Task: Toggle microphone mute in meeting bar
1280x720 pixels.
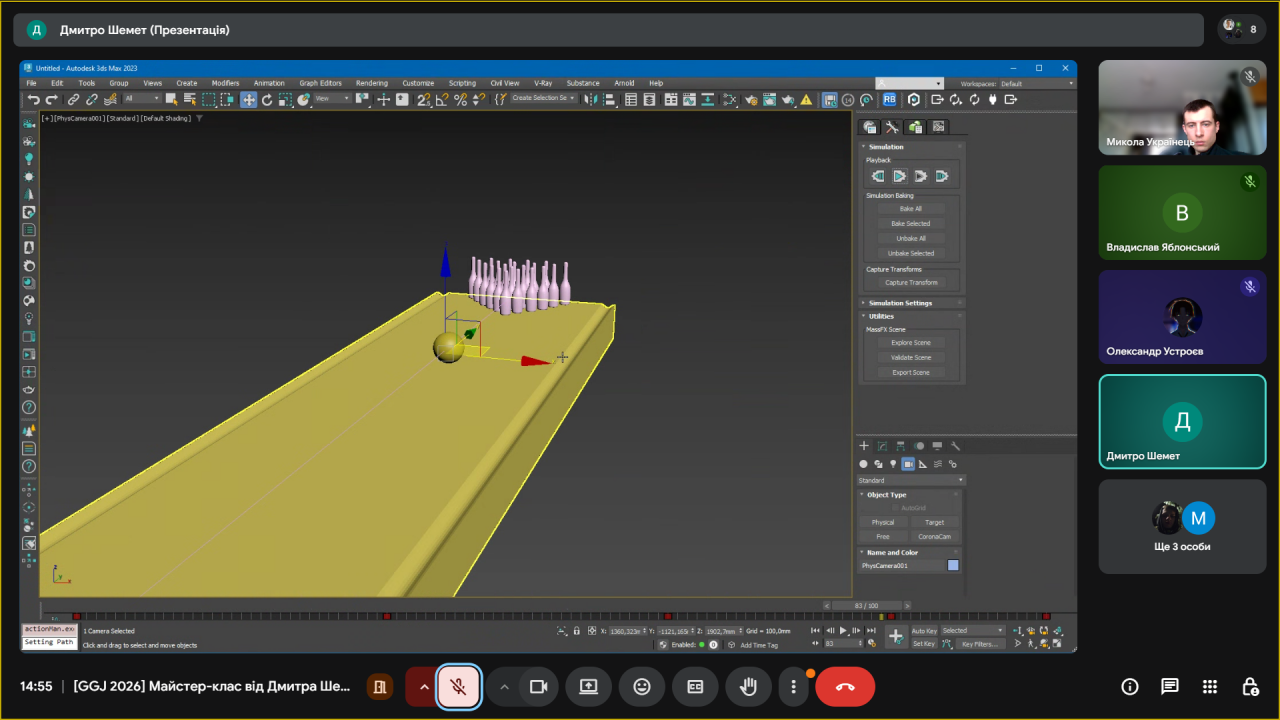Action: click(459, 687)
